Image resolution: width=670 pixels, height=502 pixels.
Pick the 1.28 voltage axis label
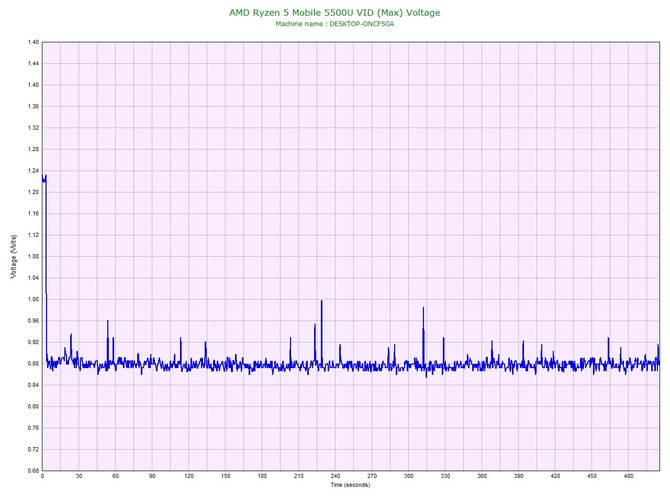point(33,150)
